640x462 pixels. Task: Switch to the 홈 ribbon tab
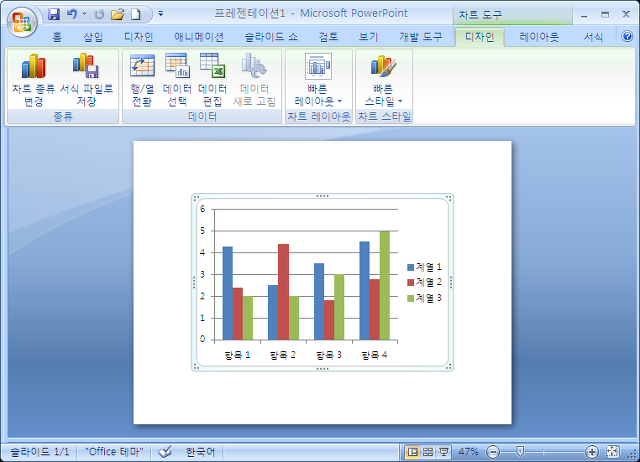pos(57,37)
